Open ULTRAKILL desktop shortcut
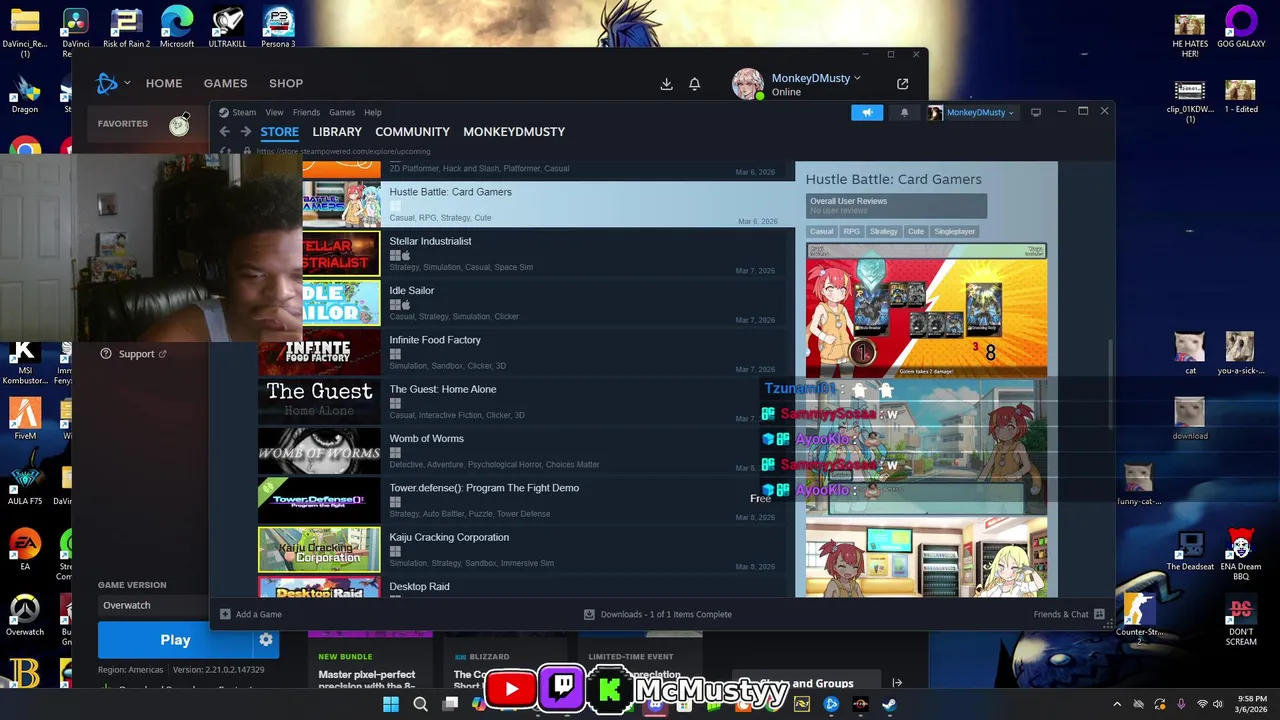Image resolution: width=1280 pixels, height=720 pixels. coord(228,28)
